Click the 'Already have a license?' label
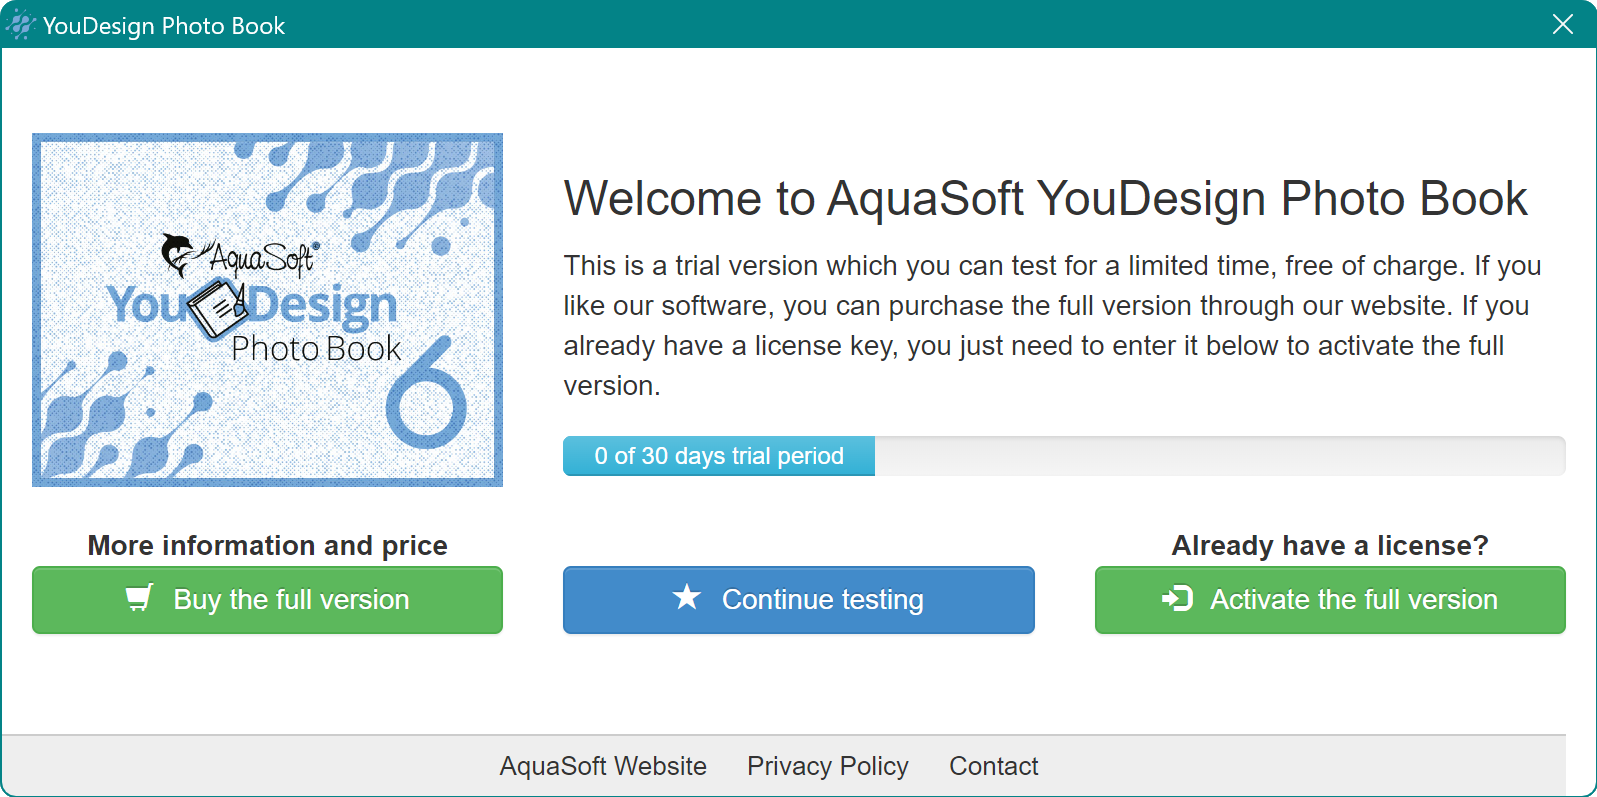The width and height of the screenshot is (1597, 797). click(1329, 545)
